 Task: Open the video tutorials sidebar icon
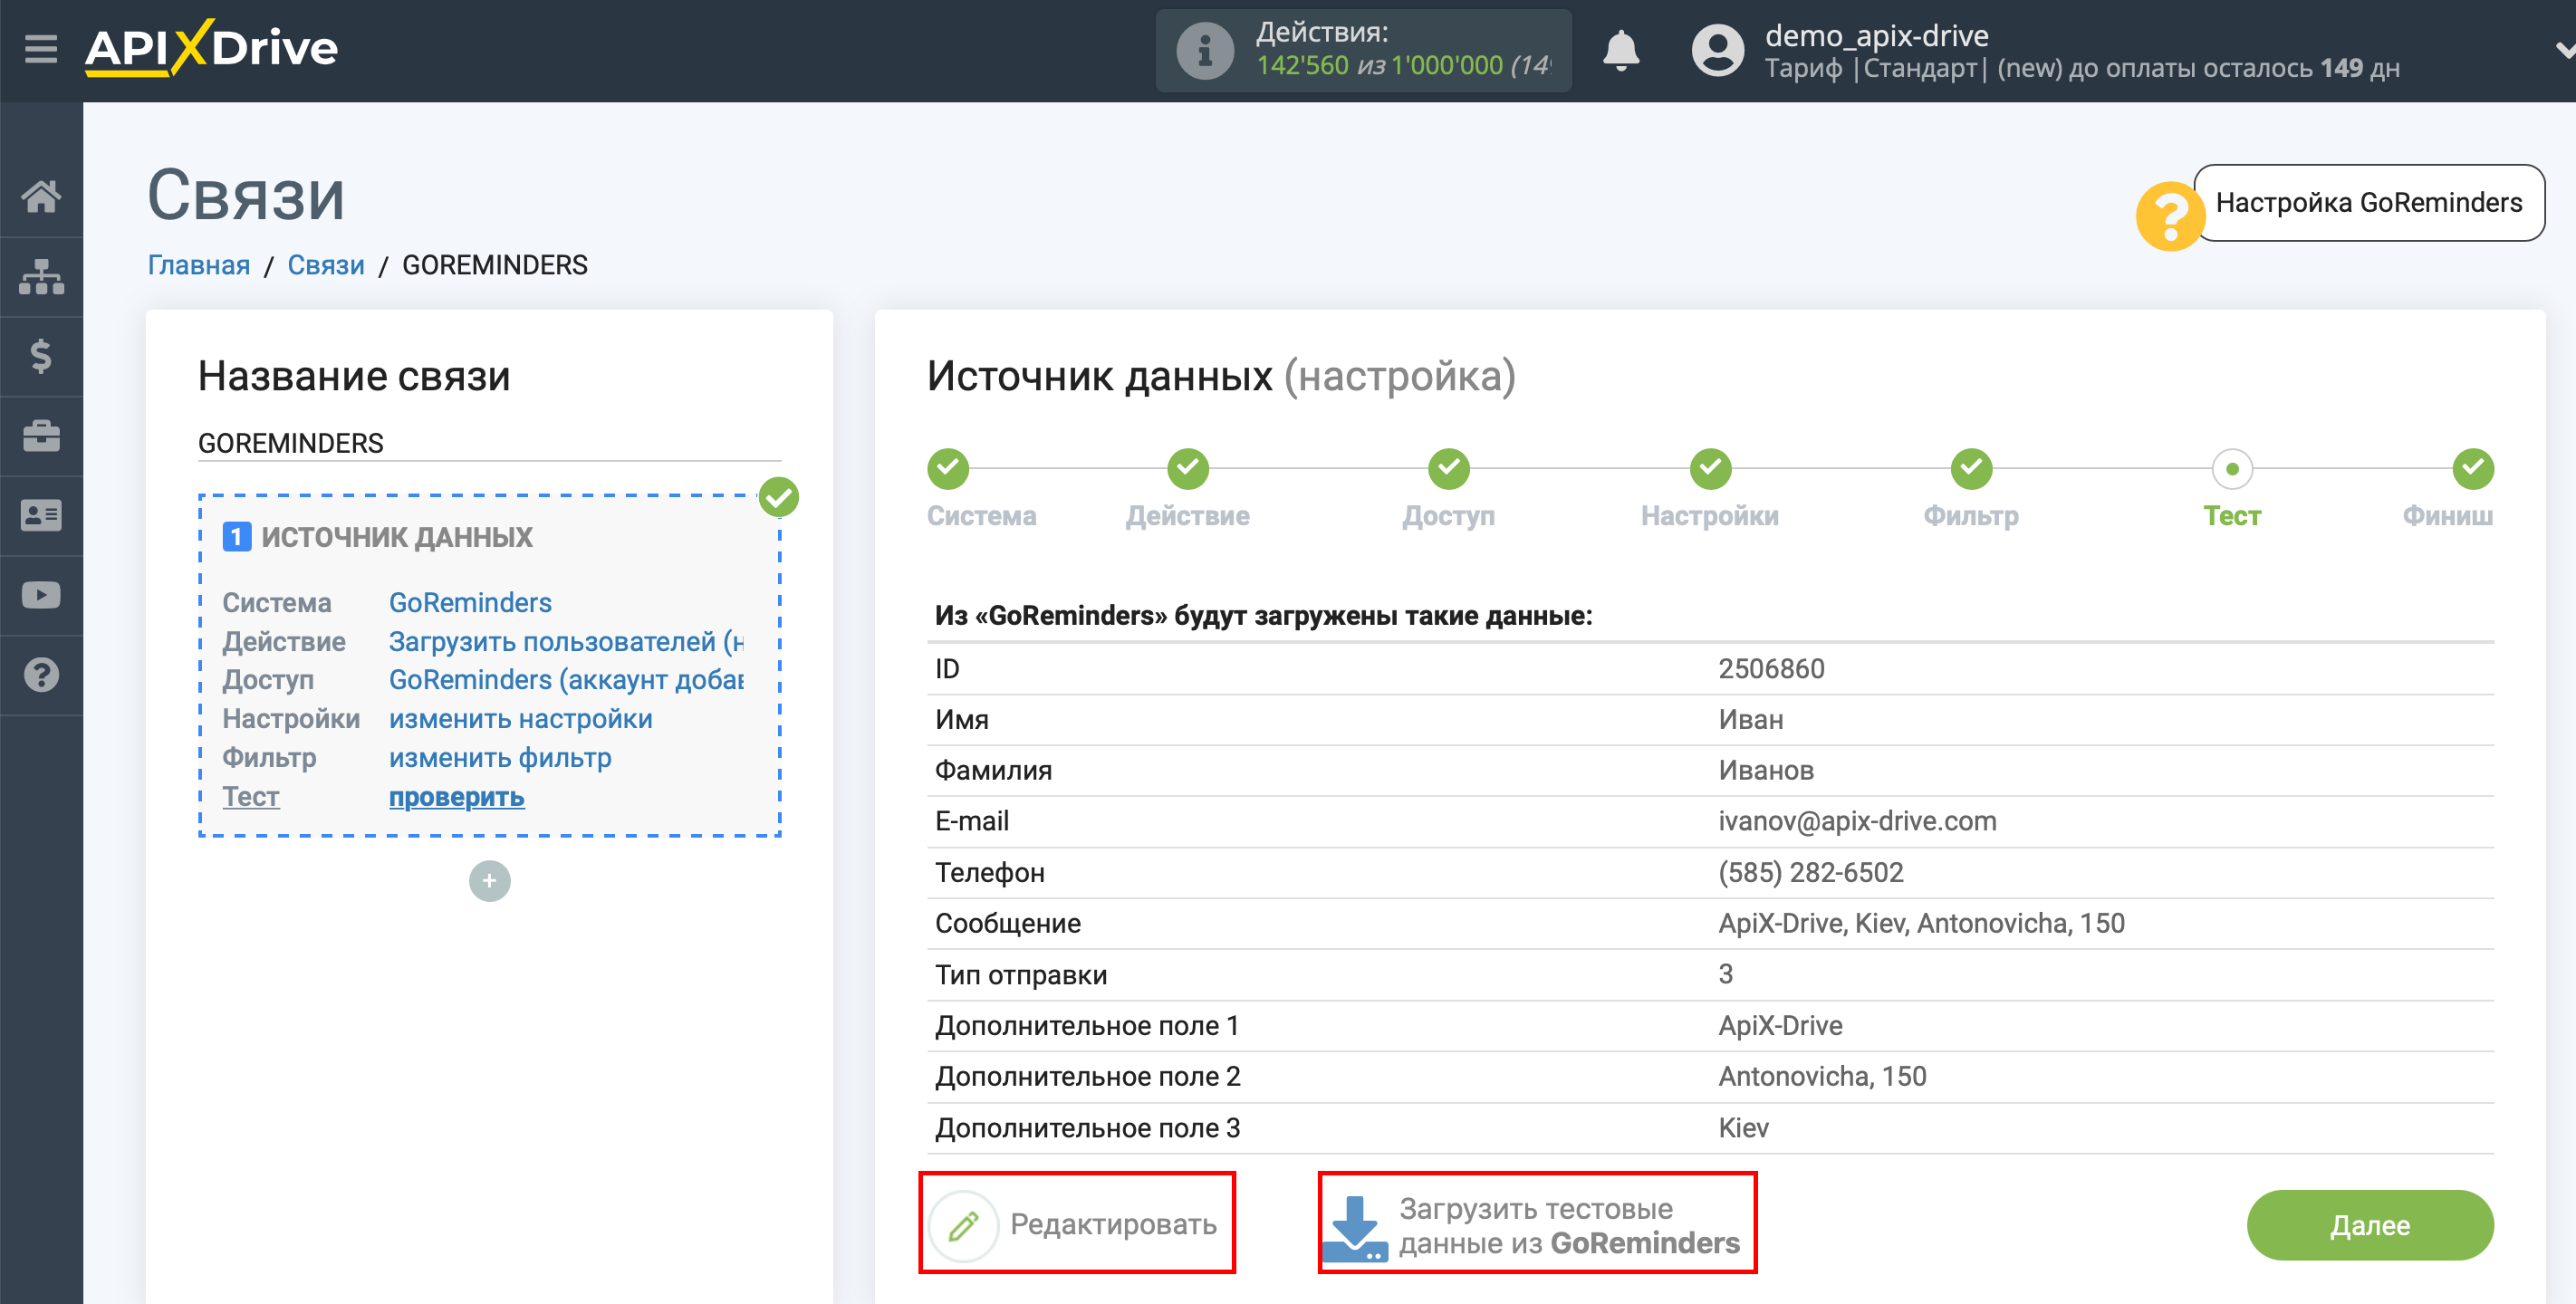pos(41,596)
